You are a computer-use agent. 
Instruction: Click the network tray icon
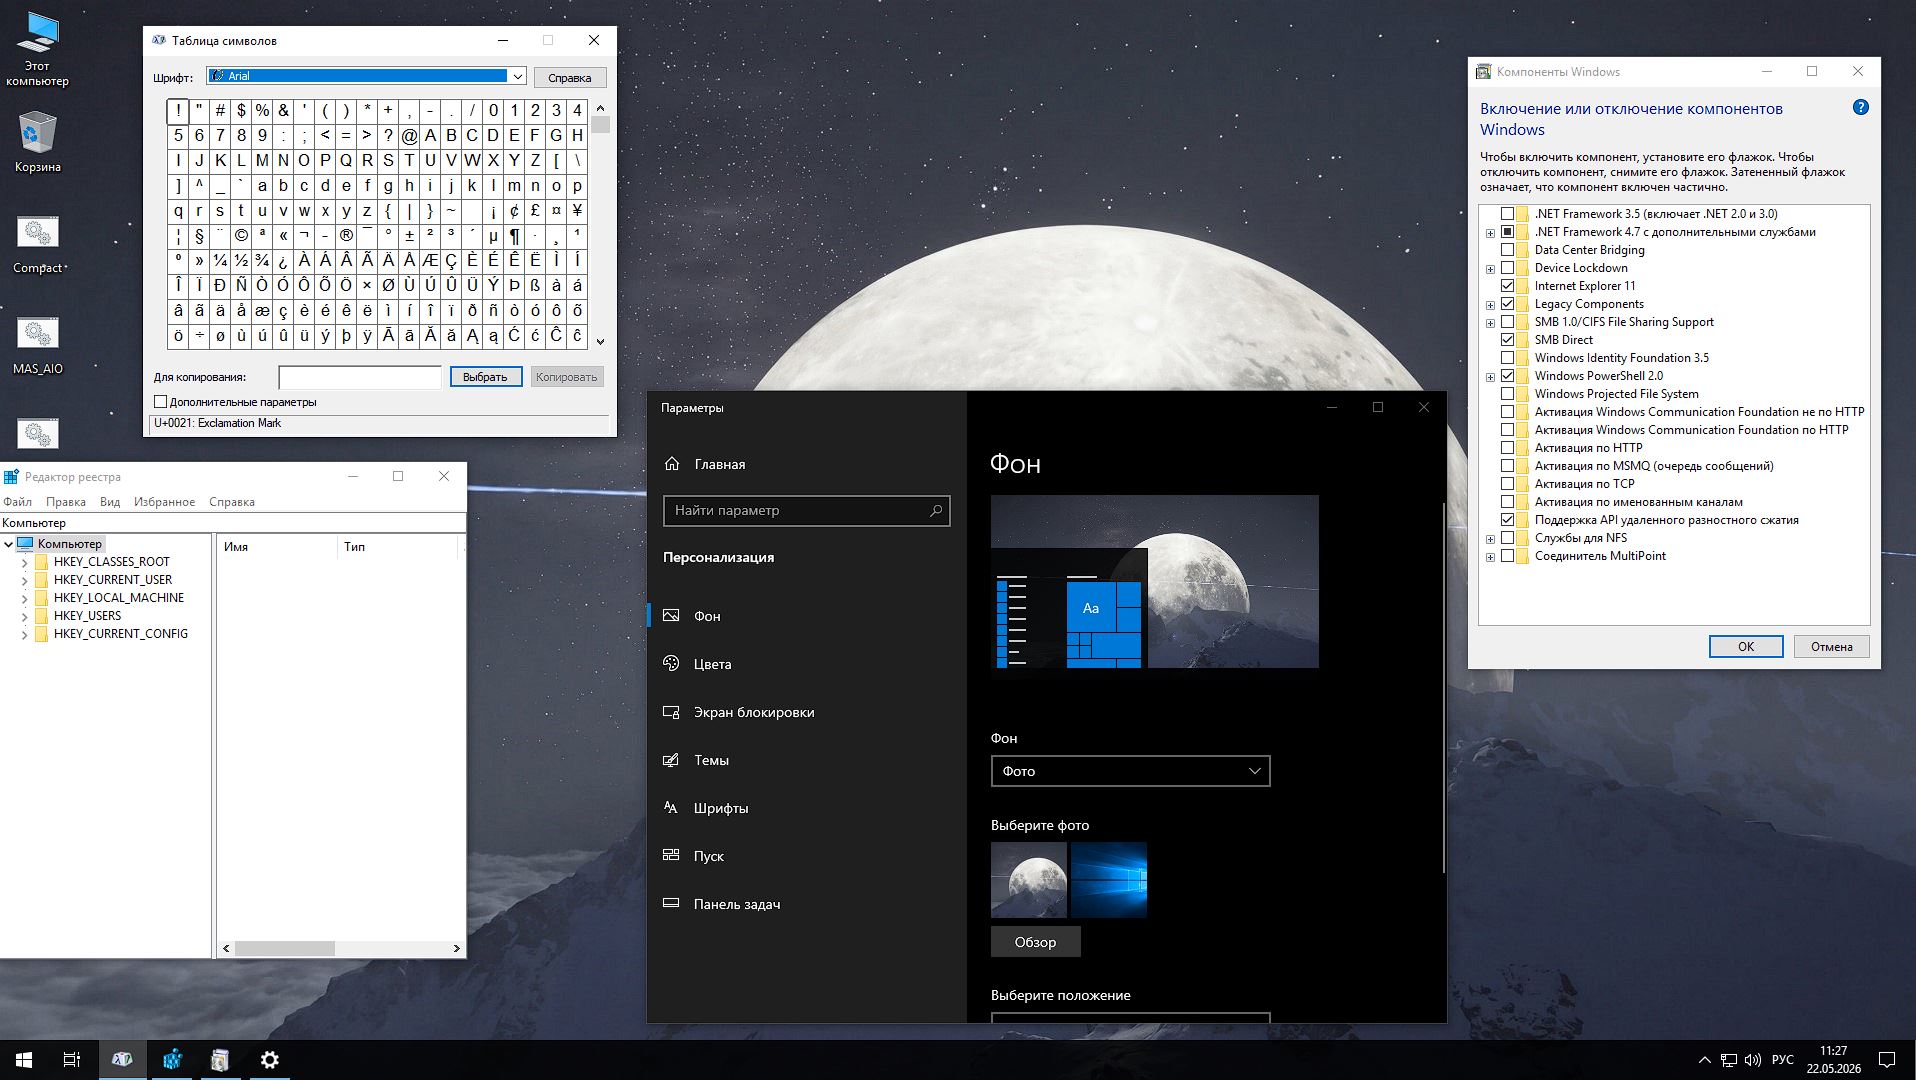(1729, 1060)
